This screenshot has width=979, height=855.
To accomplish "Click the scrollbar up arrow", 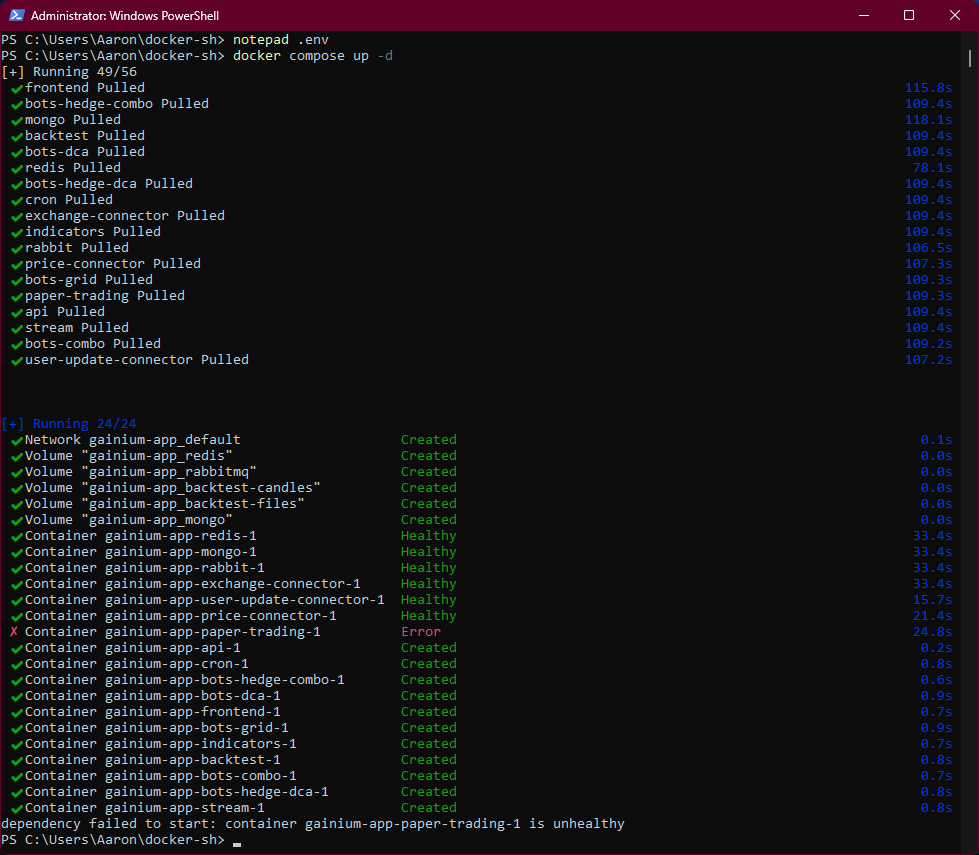I will (x=970, y=39).
